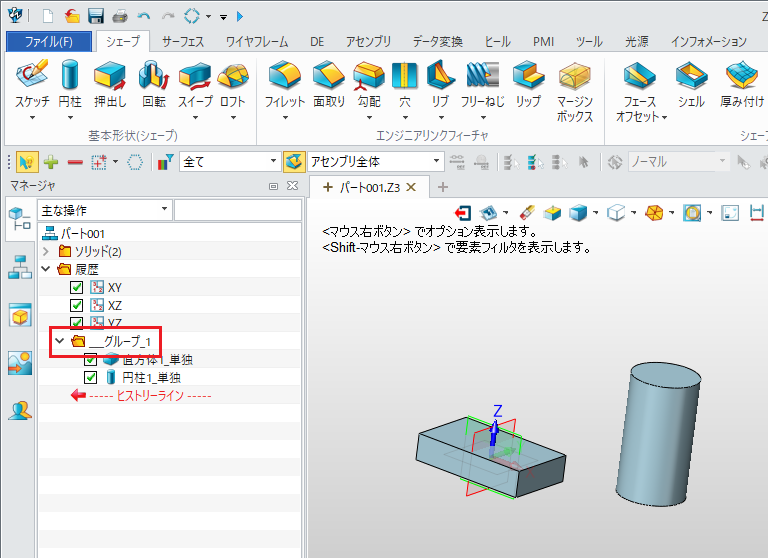Select the スケッチ (Sketch) tool
The height and width of the screenshot is (558, 768).
click(32, 83)
